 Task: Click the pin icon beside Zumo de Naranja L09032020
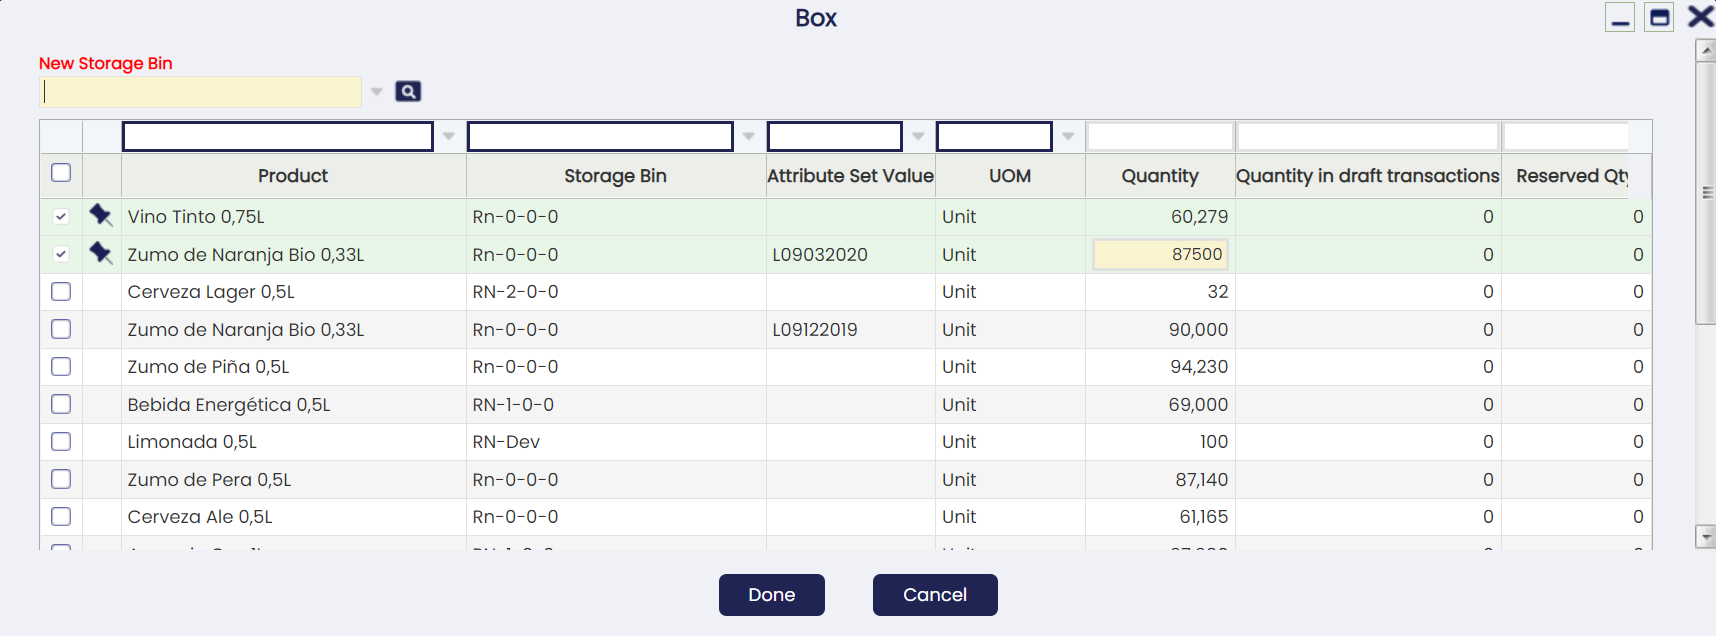coord(101,253)
